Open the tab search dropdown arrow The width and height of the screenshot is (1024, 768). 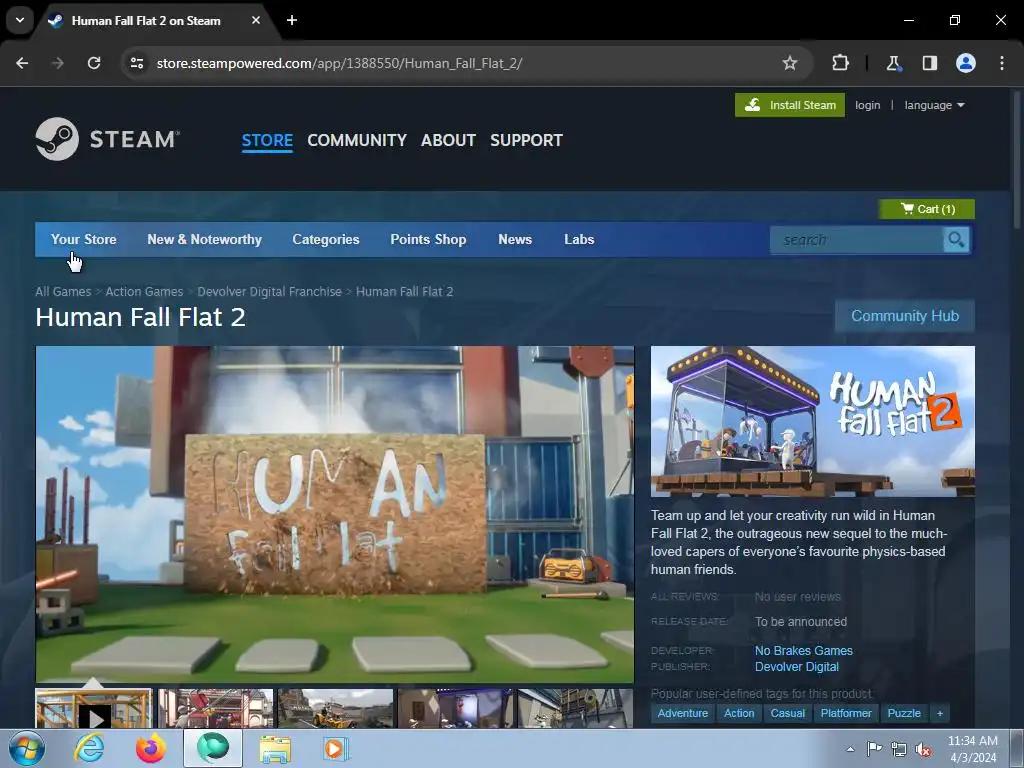coord(20,20)
